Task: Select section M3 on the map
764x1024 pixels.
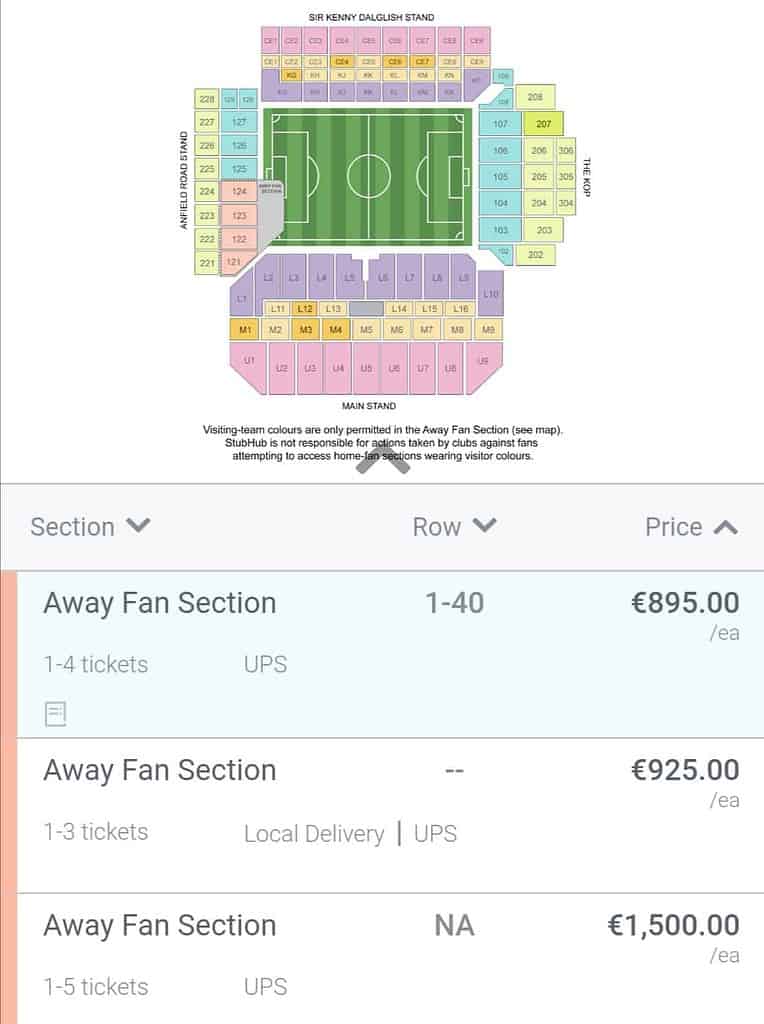Action: 306,330
